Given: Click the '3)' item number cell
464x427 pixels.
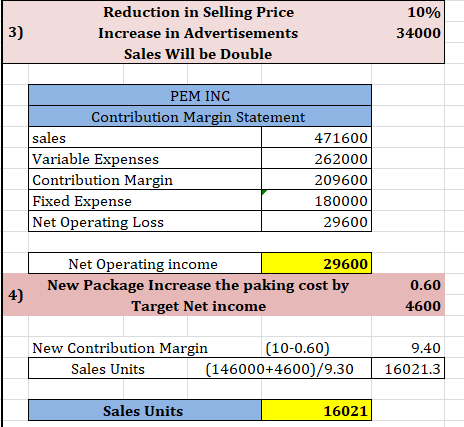Looking at the screenshot, I should (16, 33).
